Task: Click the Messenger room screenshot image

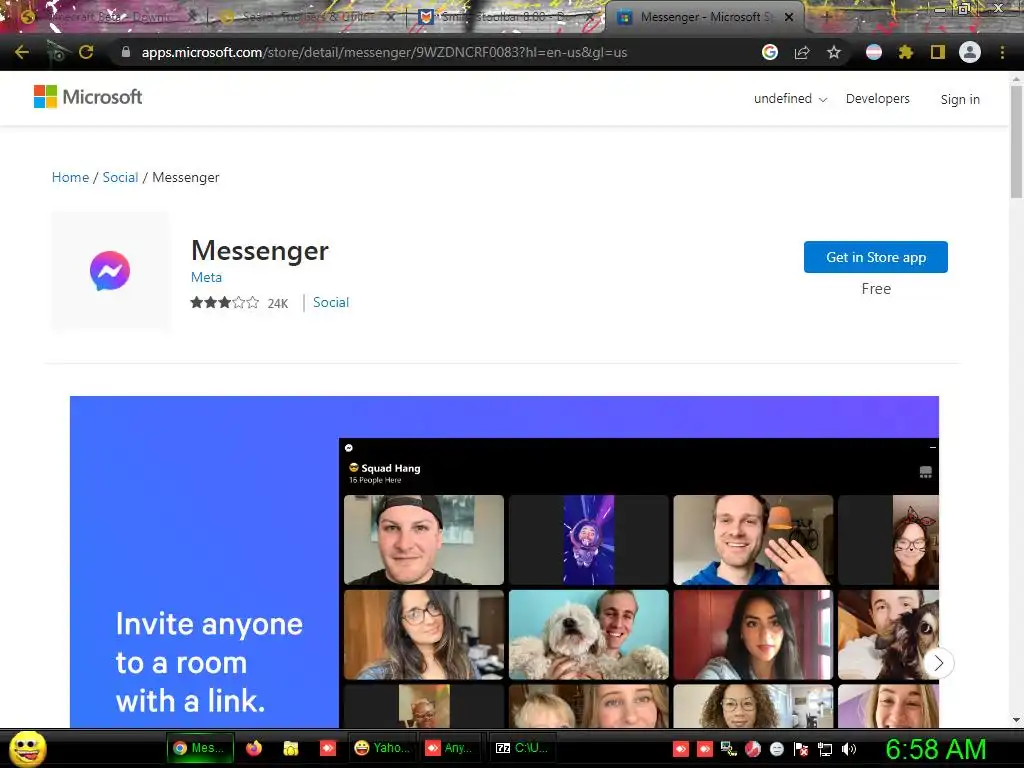Action: 504,562
